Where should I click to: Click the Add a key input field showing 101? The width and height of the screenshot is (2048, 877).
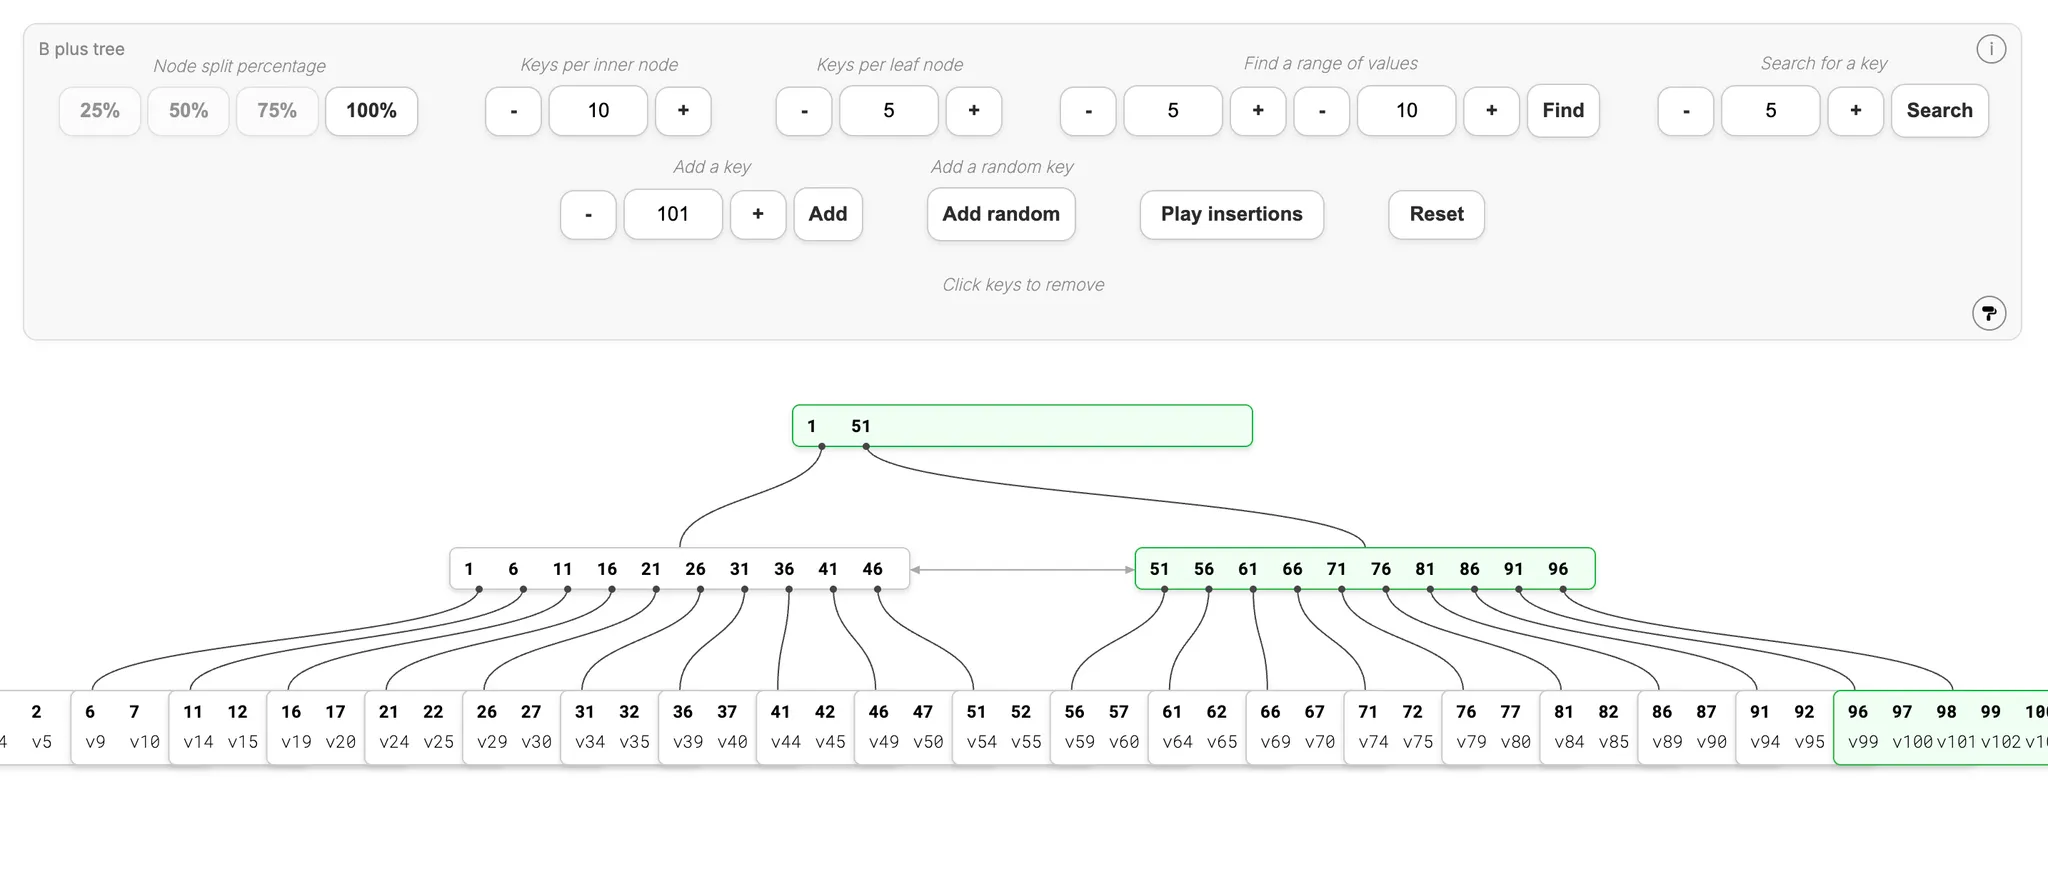click(672, 214)
